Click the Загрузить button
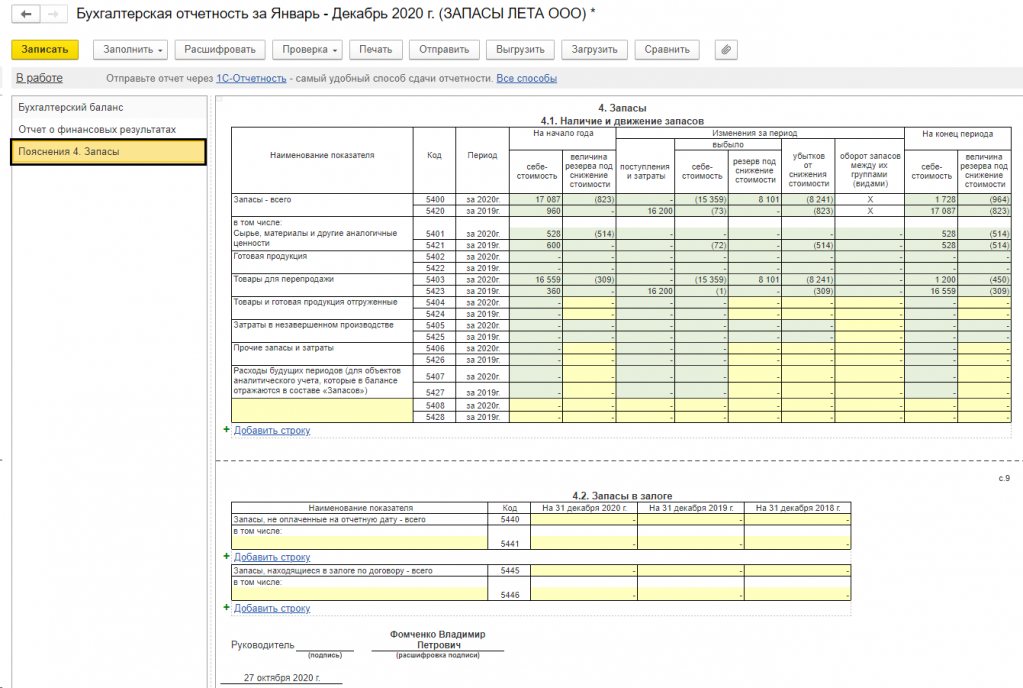Viewport: 1023px width, 688px height. 594,50
